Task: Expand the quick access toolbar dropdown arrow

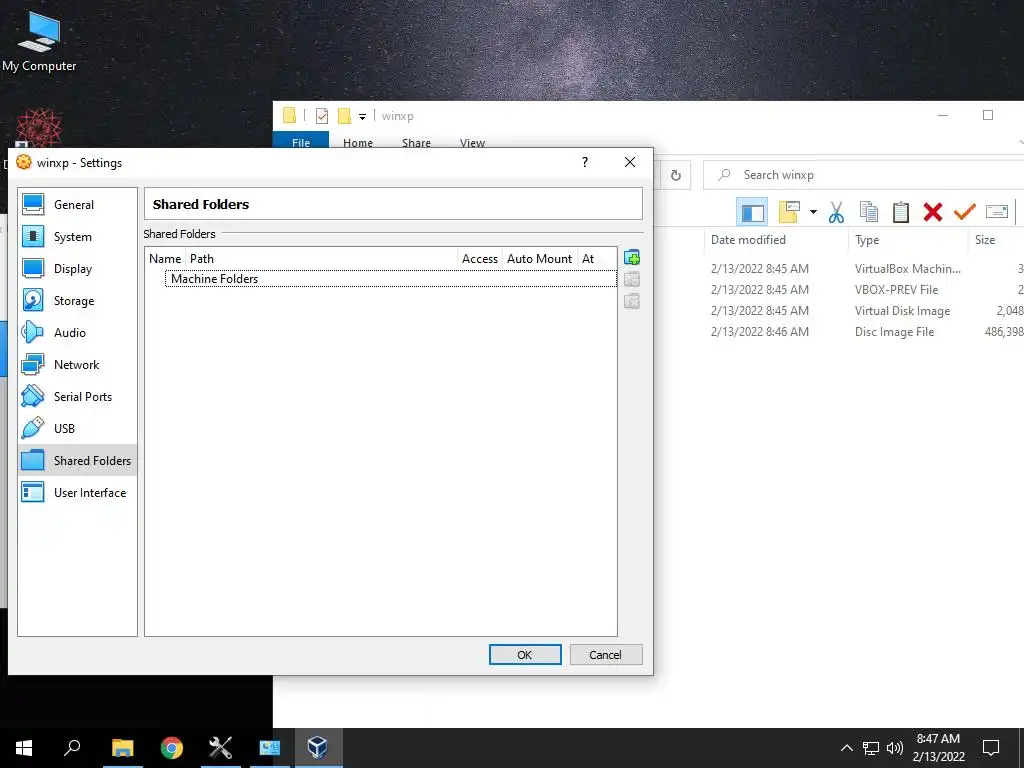Action: (x=362, y=117)
